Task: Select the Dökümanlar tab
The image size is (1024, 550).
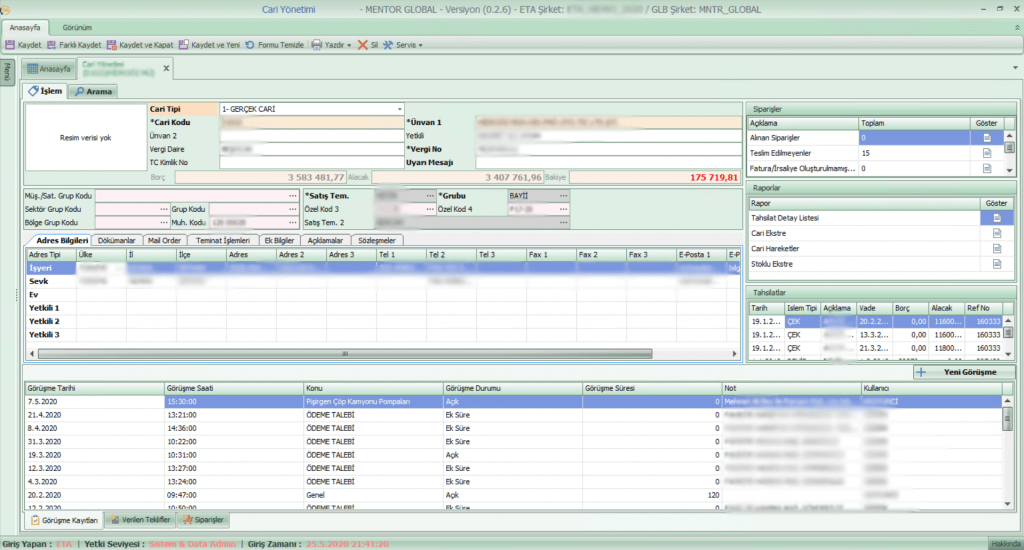Action: click(x=116, y=240)
